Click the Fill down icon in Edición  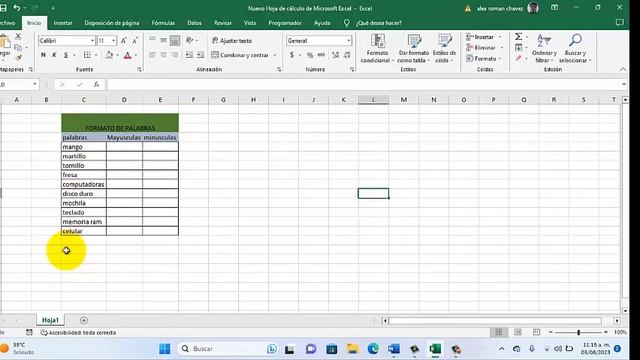pos(518,48)
